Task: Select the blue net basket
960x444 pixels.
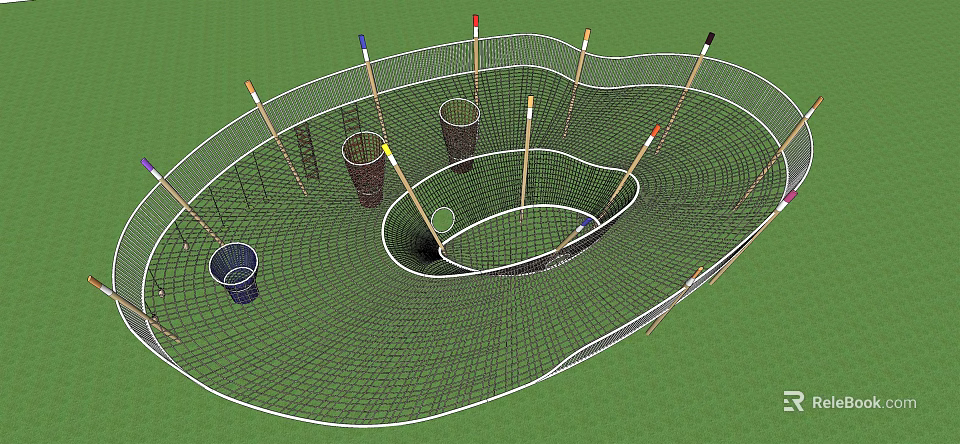Action: click(x=234, y=273)
